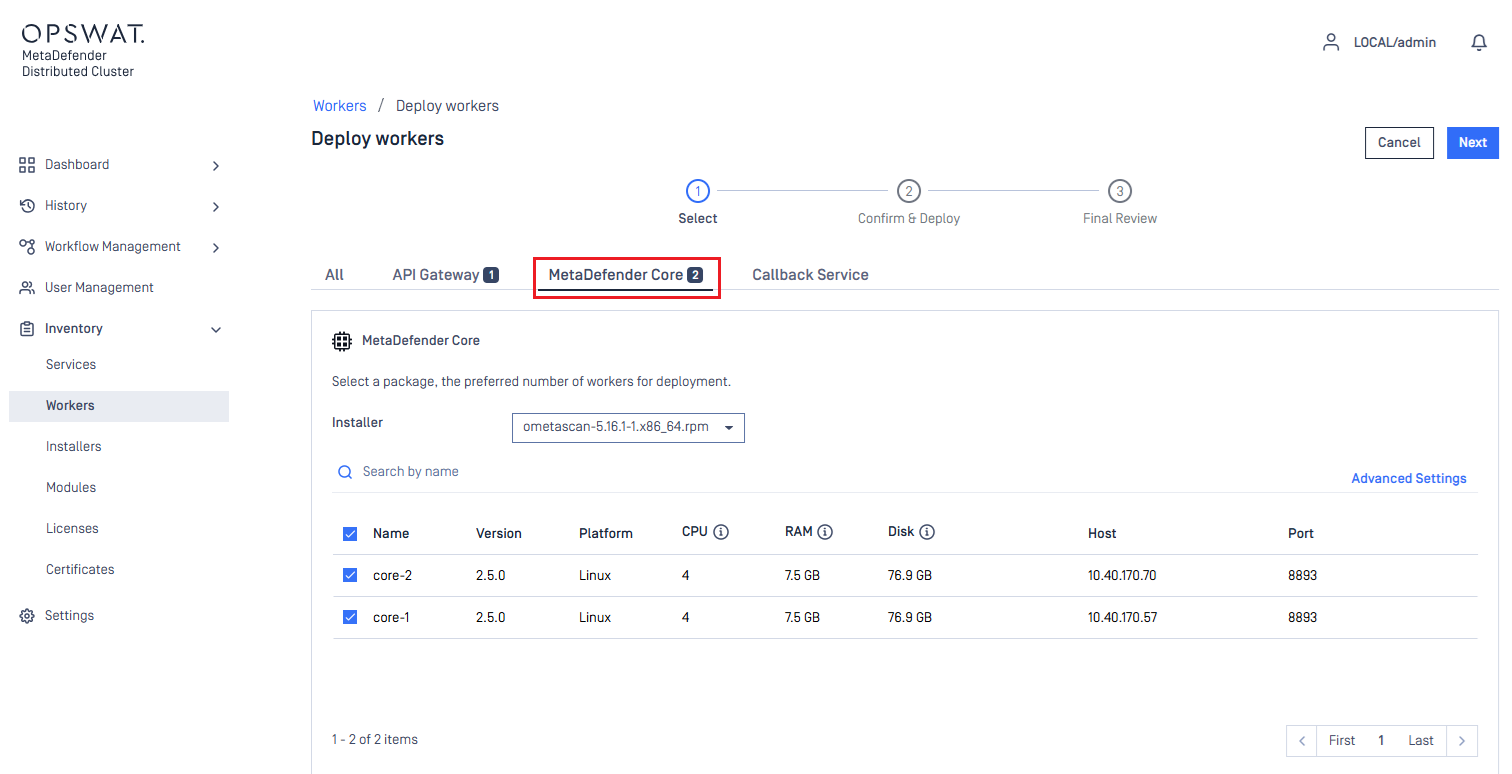This screenshot has height=774, width=1512.
Task: Uncheck the core-2 worker checkbox
Action: click(350, 575)
